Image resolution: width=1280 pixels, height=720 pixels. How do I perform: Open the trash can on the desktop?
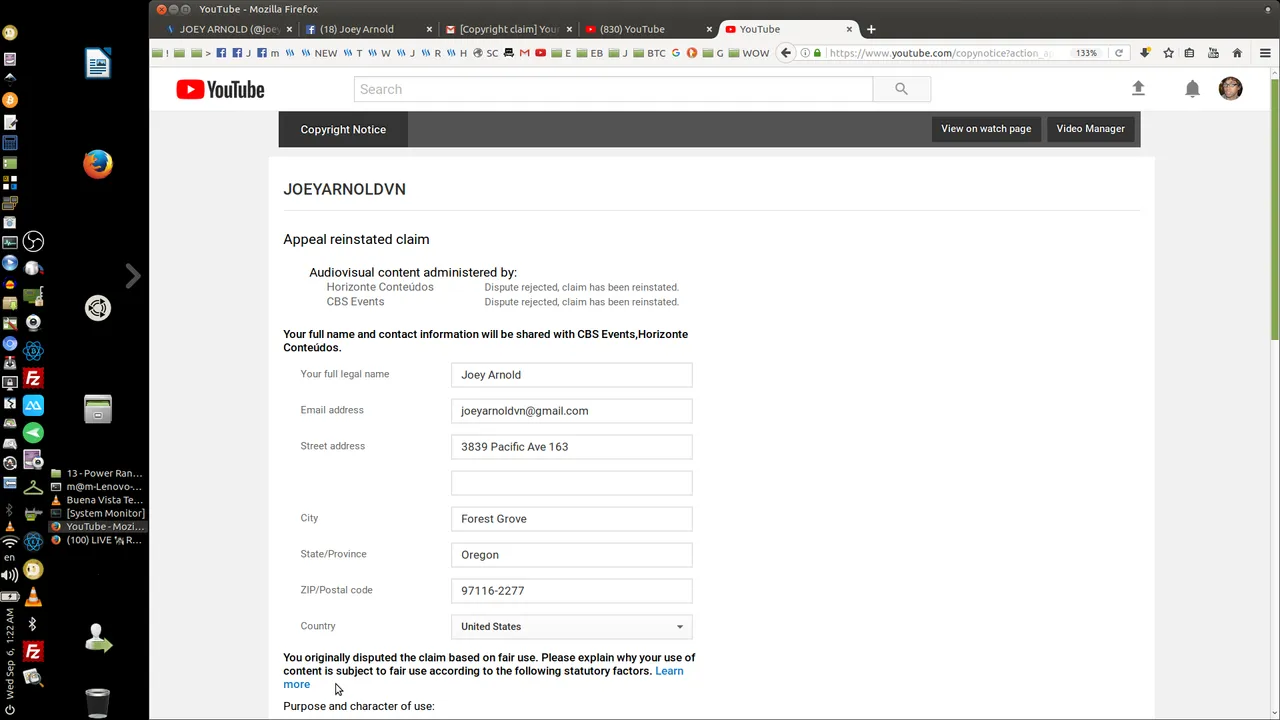[98, 702]
